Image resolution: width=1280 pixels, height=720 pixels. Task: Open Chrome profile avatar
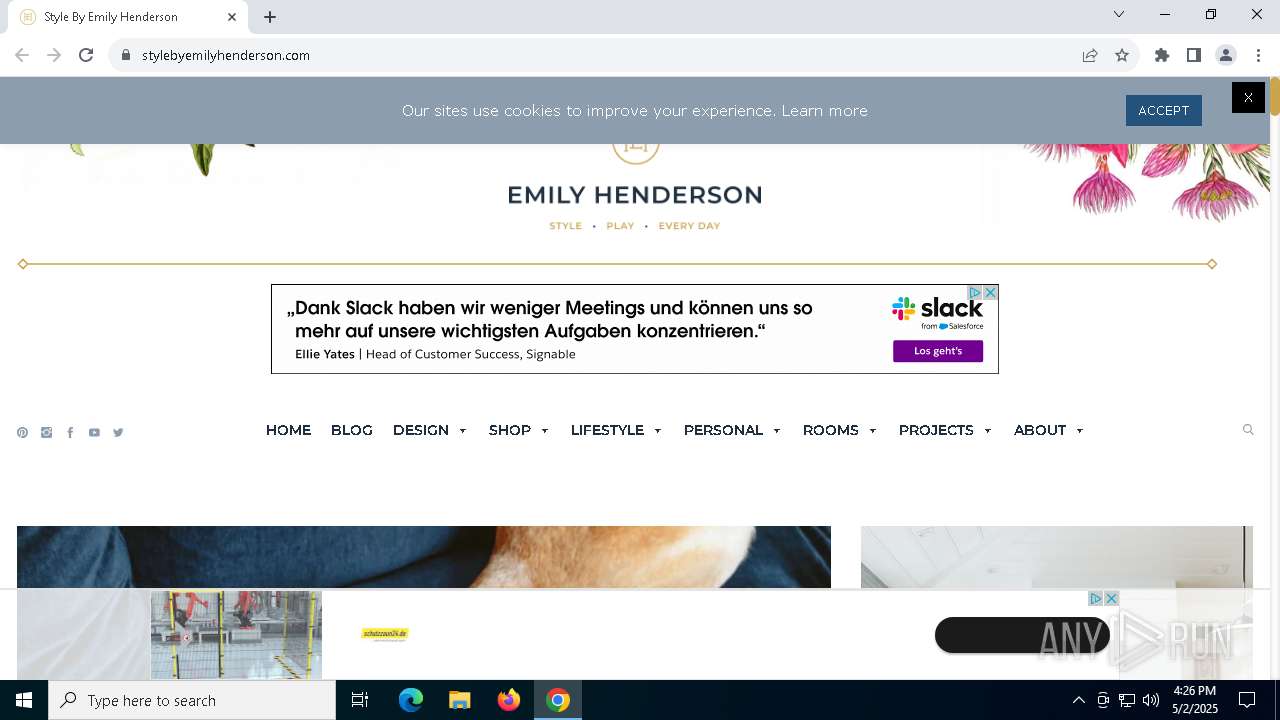(x=1226, y=55)
